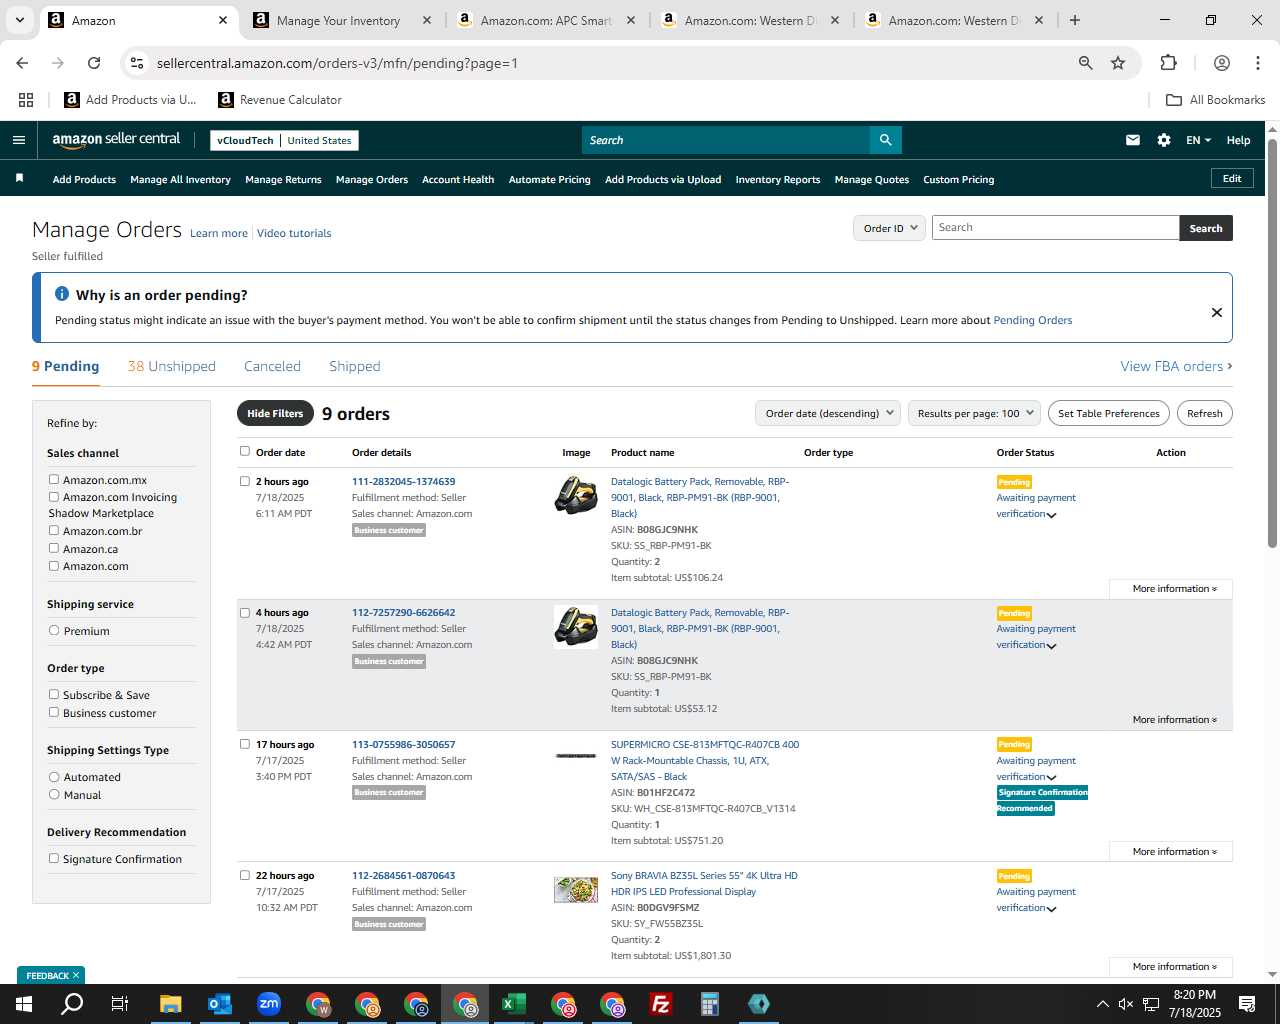Viewport: 1280px width, 1024px height.
Task: Switch to the Manage Your Inventory browser tab
Action: click(338, 20)
